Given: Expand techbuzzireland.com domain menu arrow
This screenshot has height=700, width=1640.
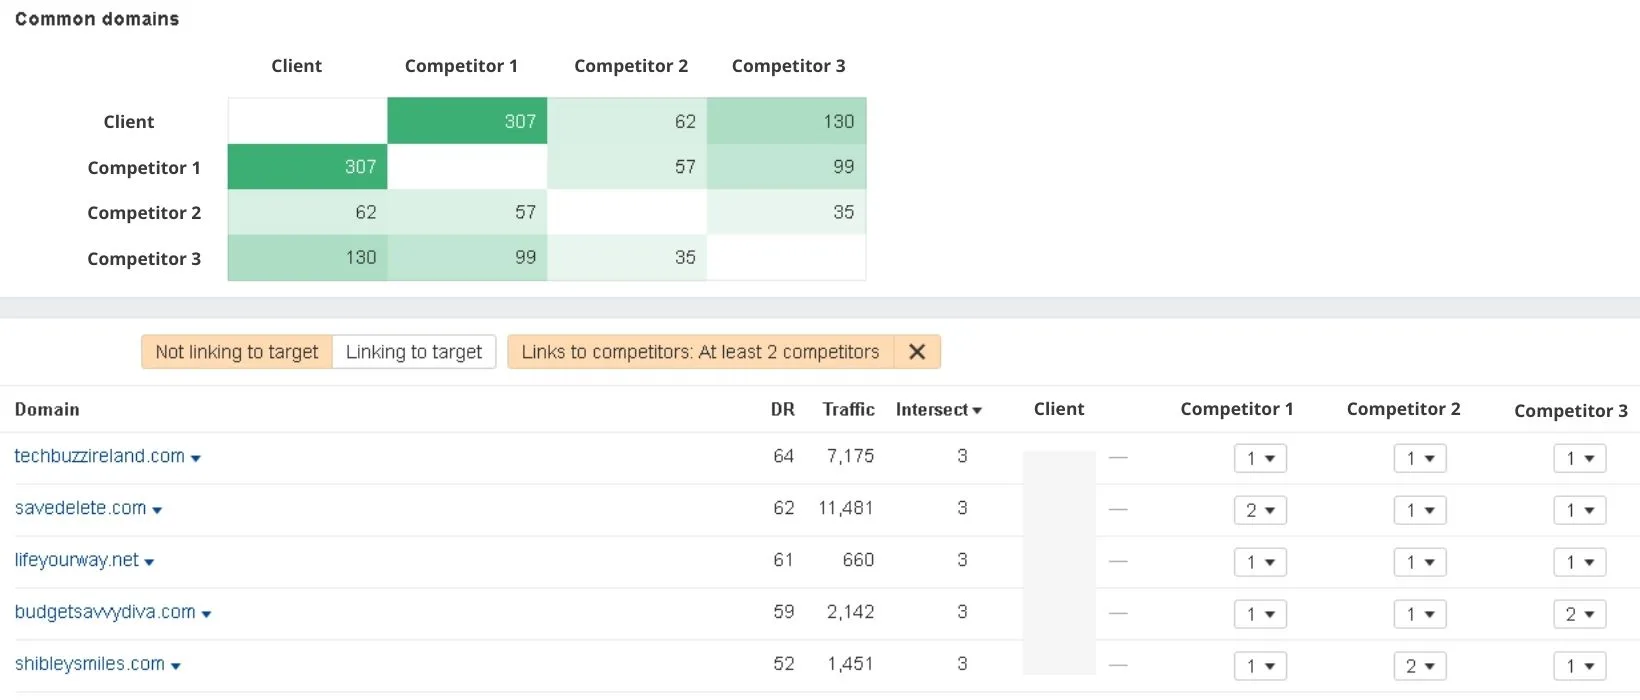Looking at the screenshot, I should (196, 459).
